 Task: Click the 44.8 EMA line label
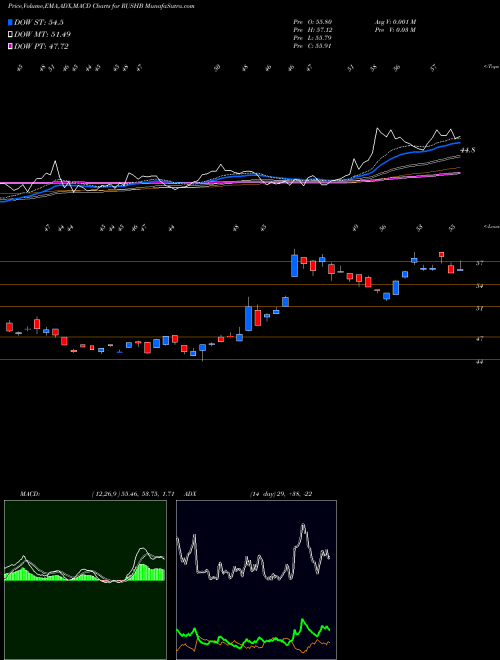[468, 150]
